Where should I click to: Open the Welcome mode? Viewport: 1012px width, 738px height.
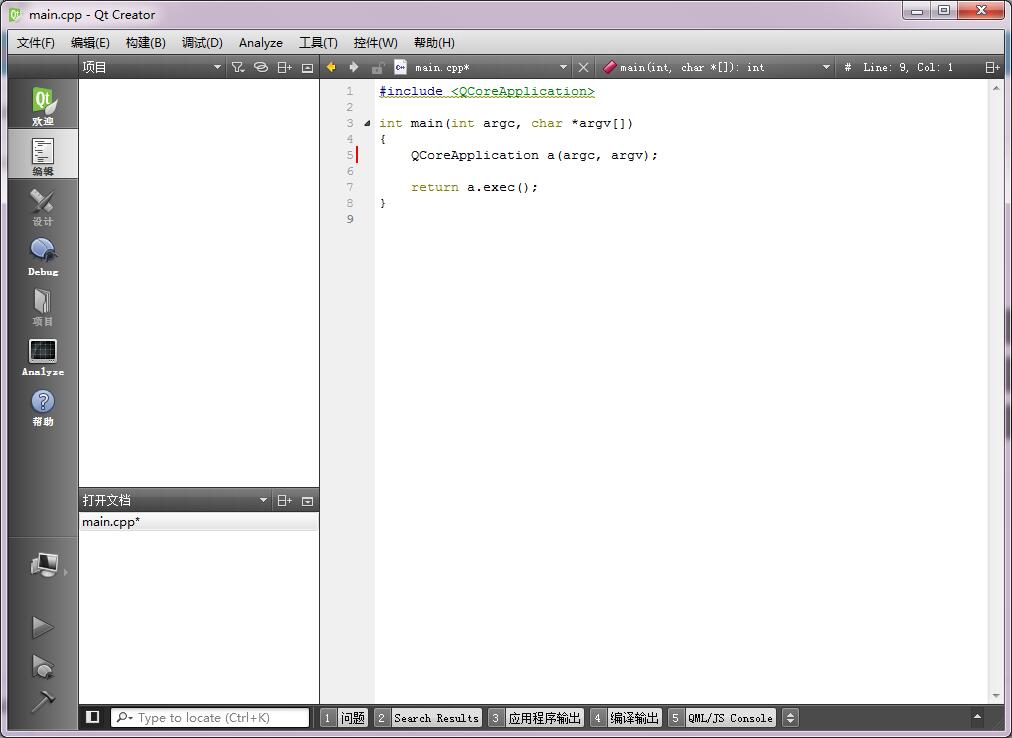(x=43, y=103)
